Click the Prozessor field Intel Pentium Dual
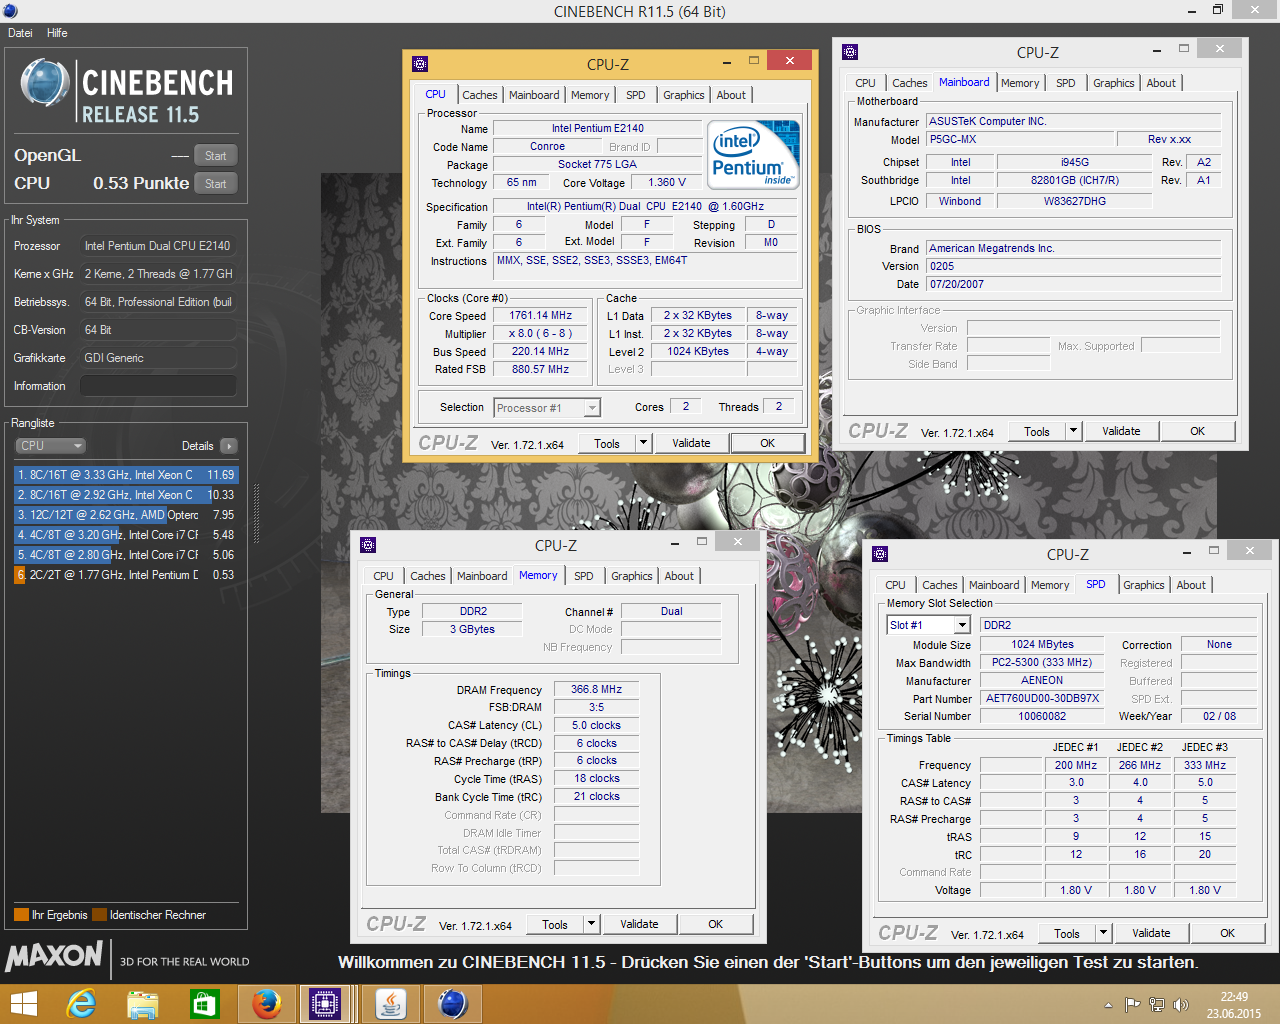Image resolution: width=1280 pixels, height=1024 pixels. [x=158, y=245]
